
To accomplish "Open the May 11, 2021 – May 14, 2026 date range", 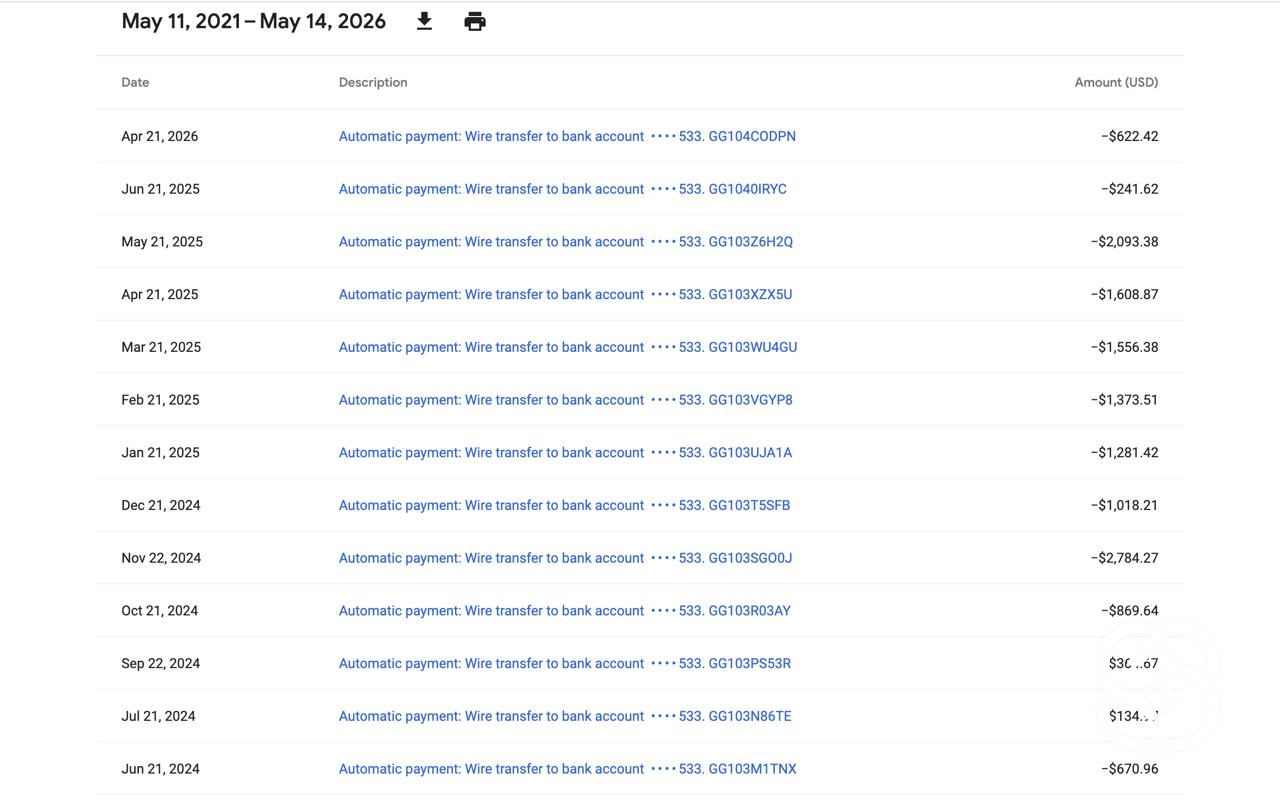I will click(x=253, y=21).
